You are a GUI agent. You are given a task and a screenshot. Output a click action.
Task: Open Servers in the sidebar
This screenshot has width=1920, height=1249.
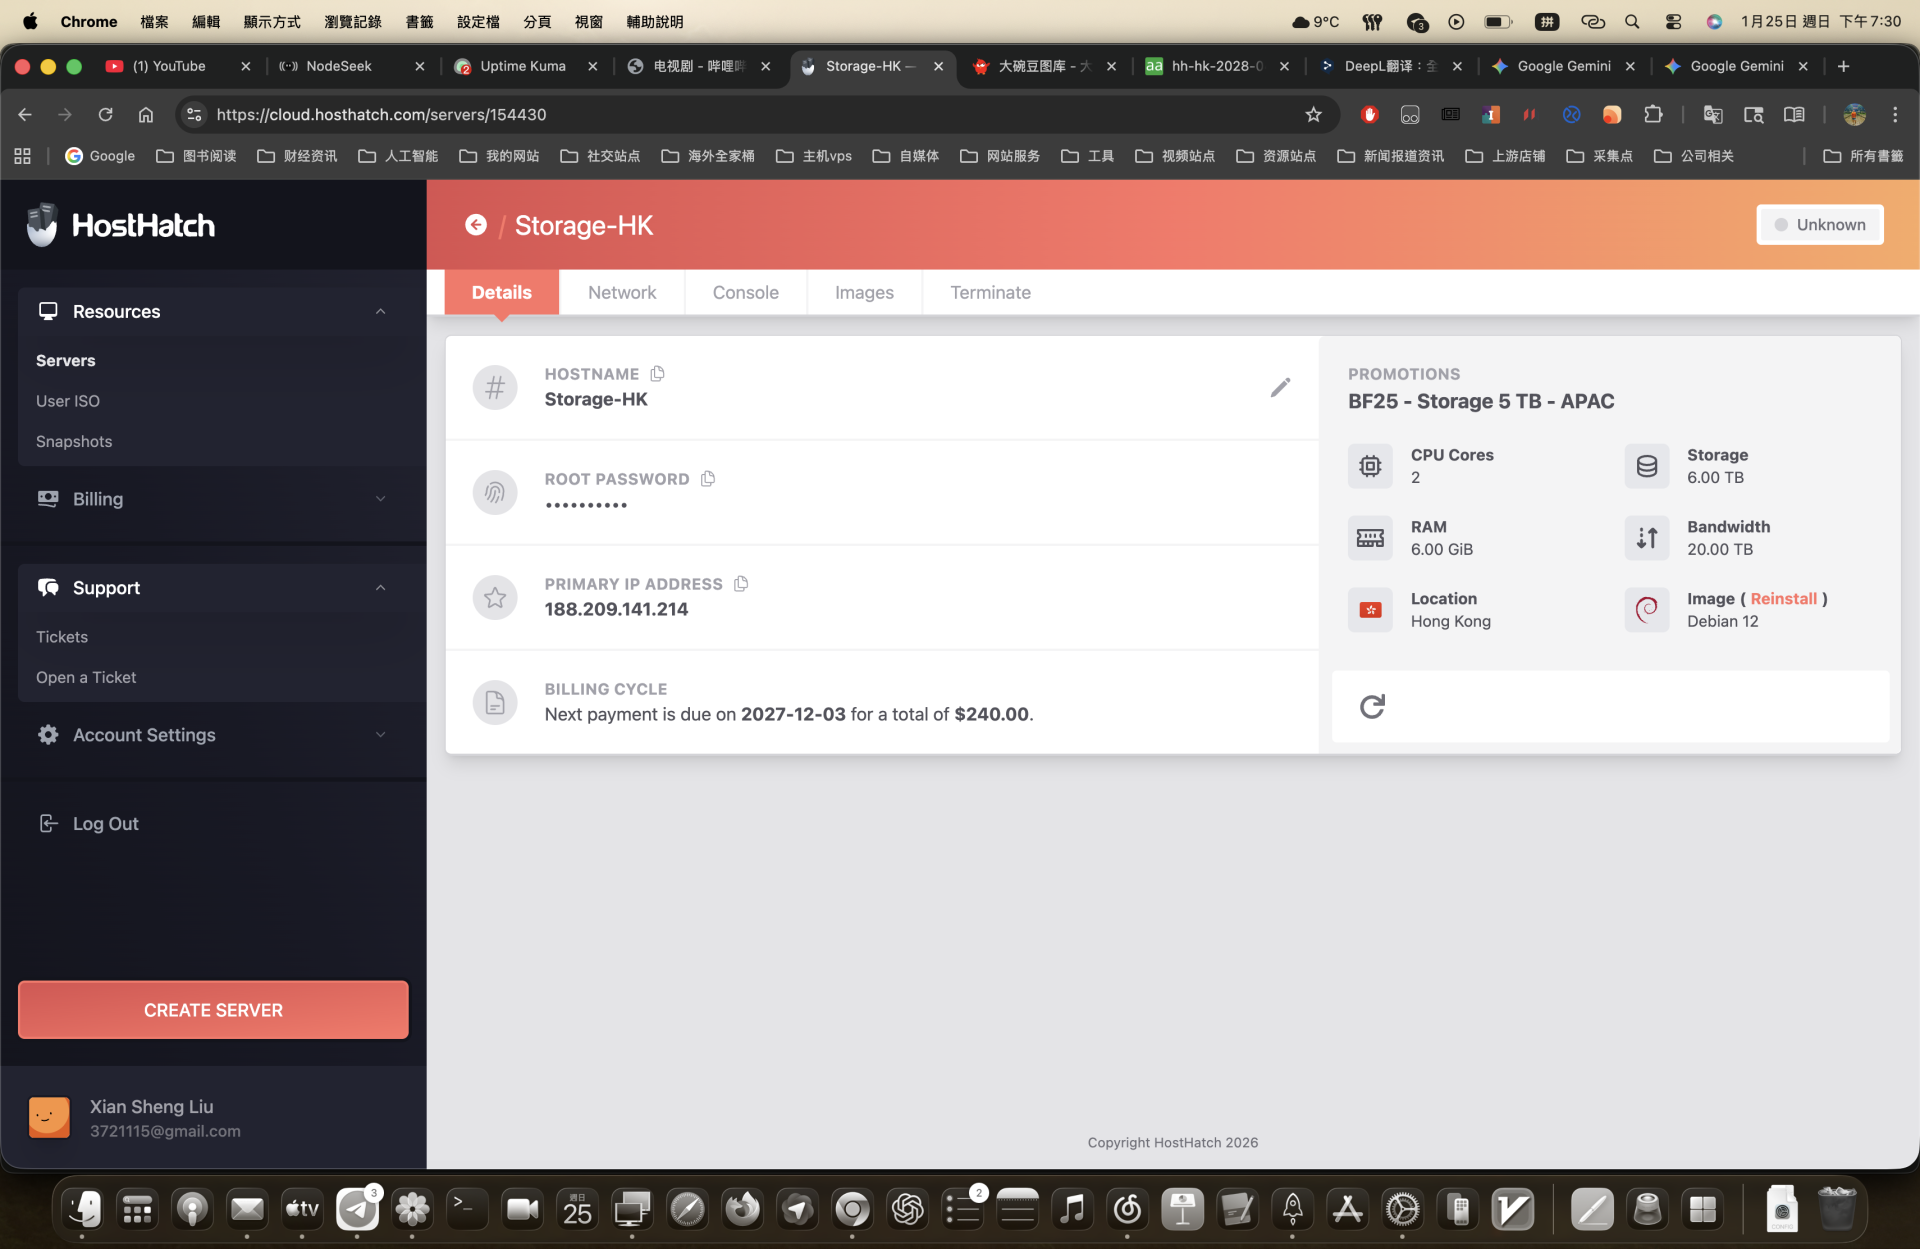(66, 361)
